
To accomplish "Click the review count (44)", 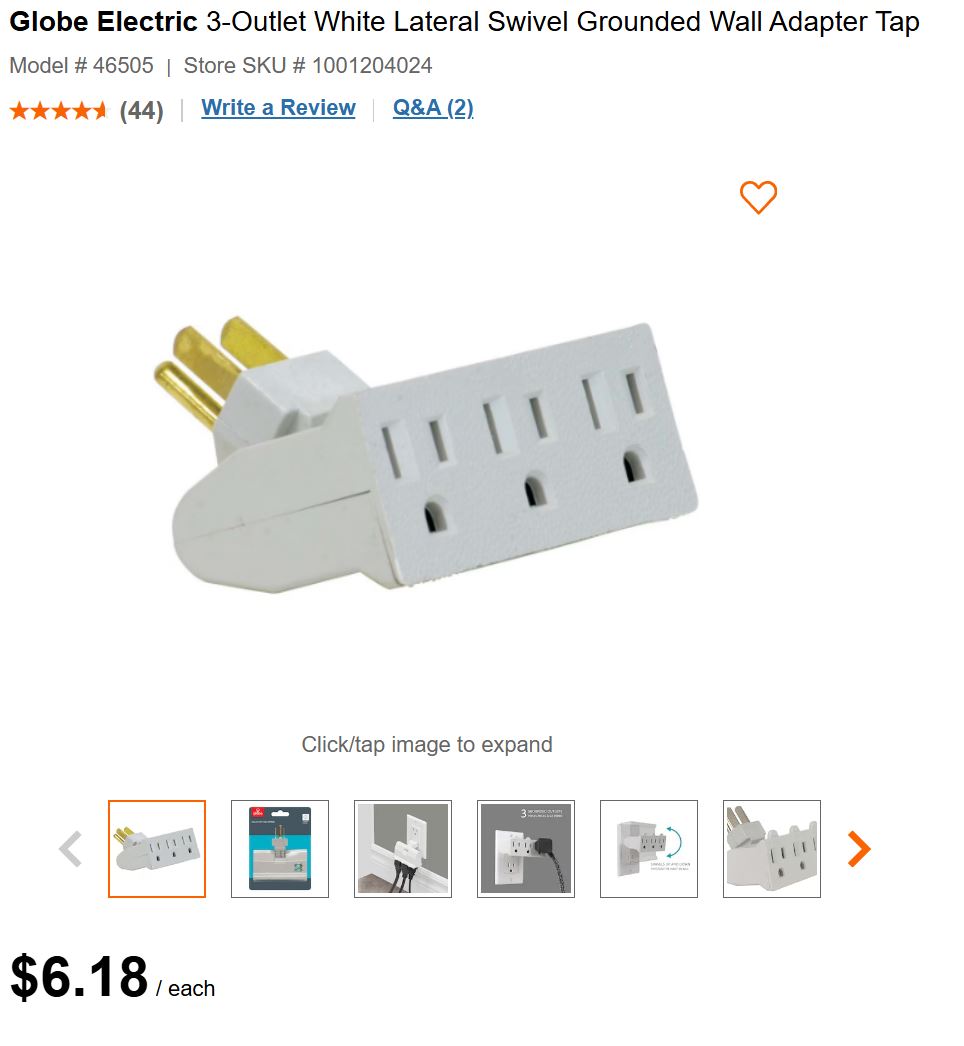I will tap(141, 111).
